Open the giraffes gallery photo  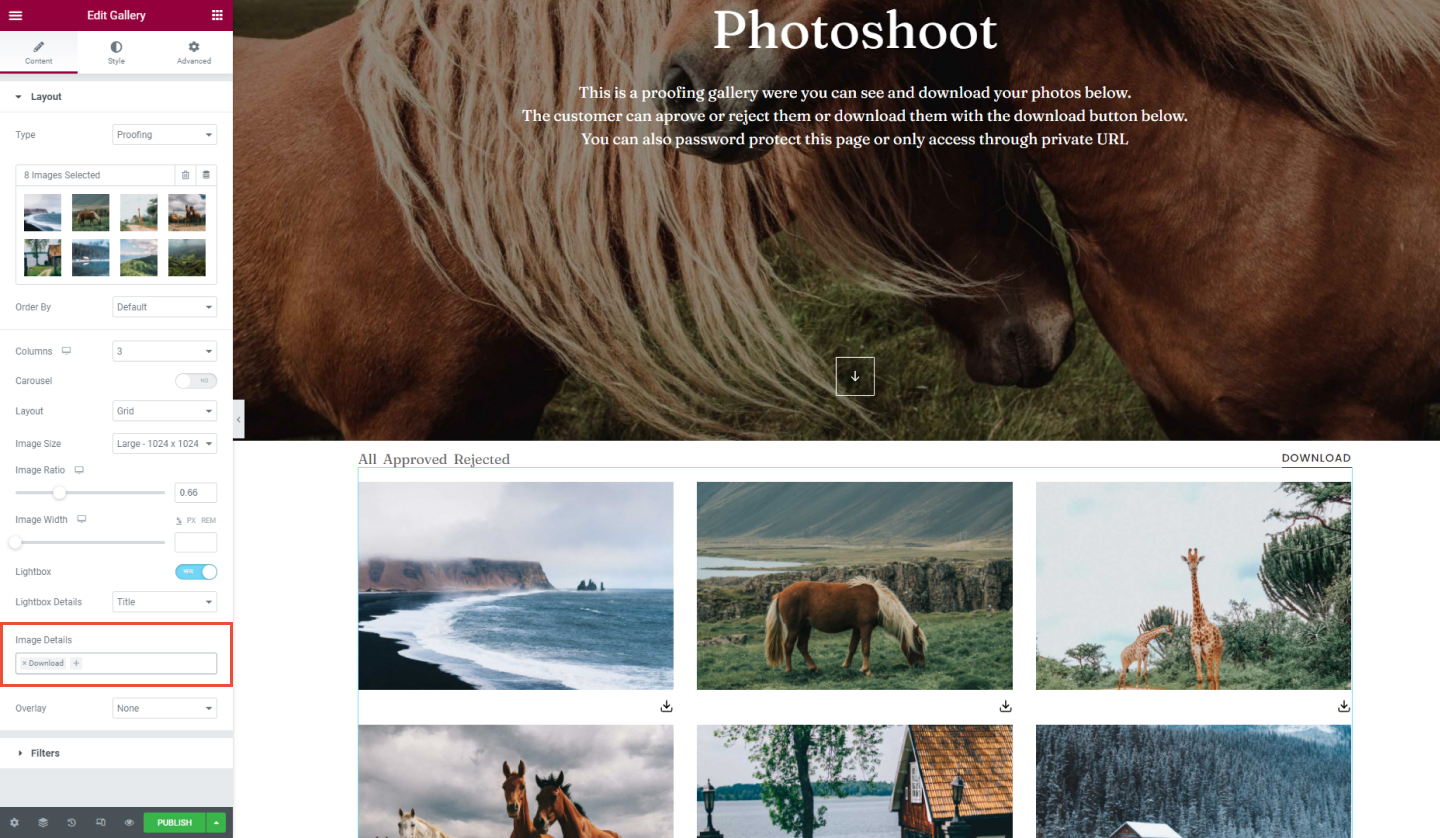pyautogui.click(x=1193, y=586)
